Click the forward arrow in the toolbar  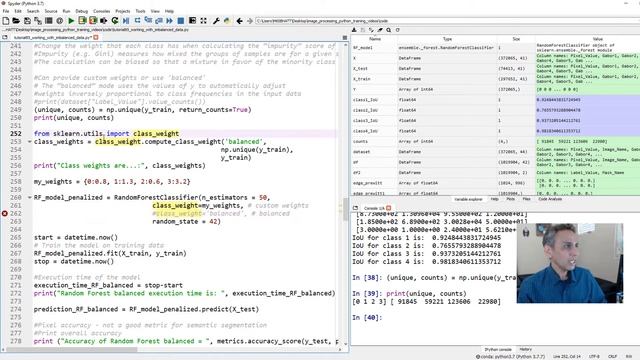click(250, 20)
